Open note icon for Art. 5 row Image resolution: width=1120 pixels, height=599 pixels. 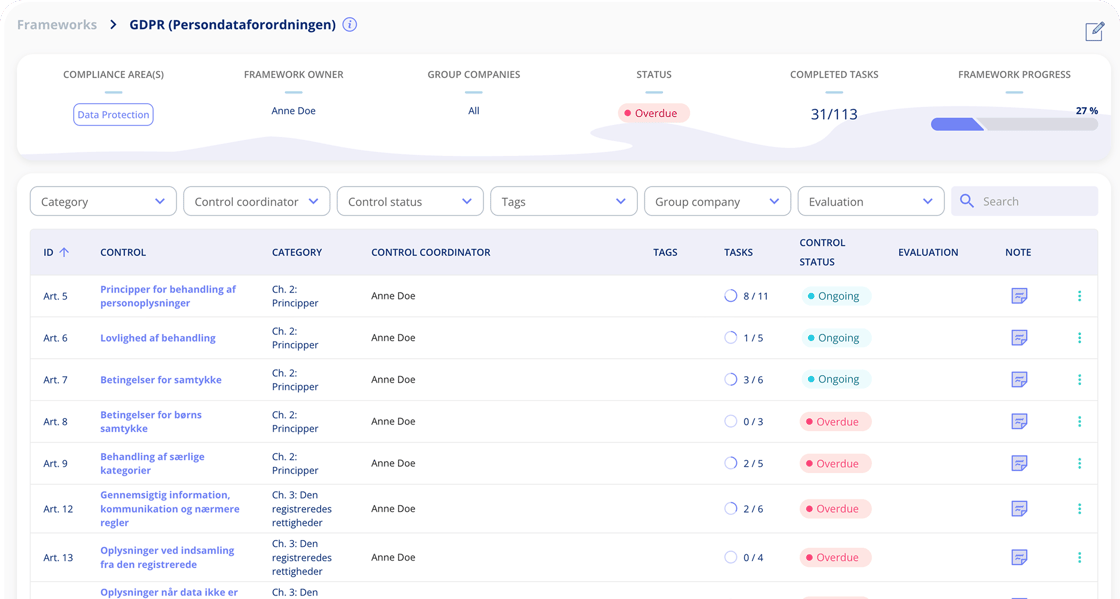point(1019,296)
